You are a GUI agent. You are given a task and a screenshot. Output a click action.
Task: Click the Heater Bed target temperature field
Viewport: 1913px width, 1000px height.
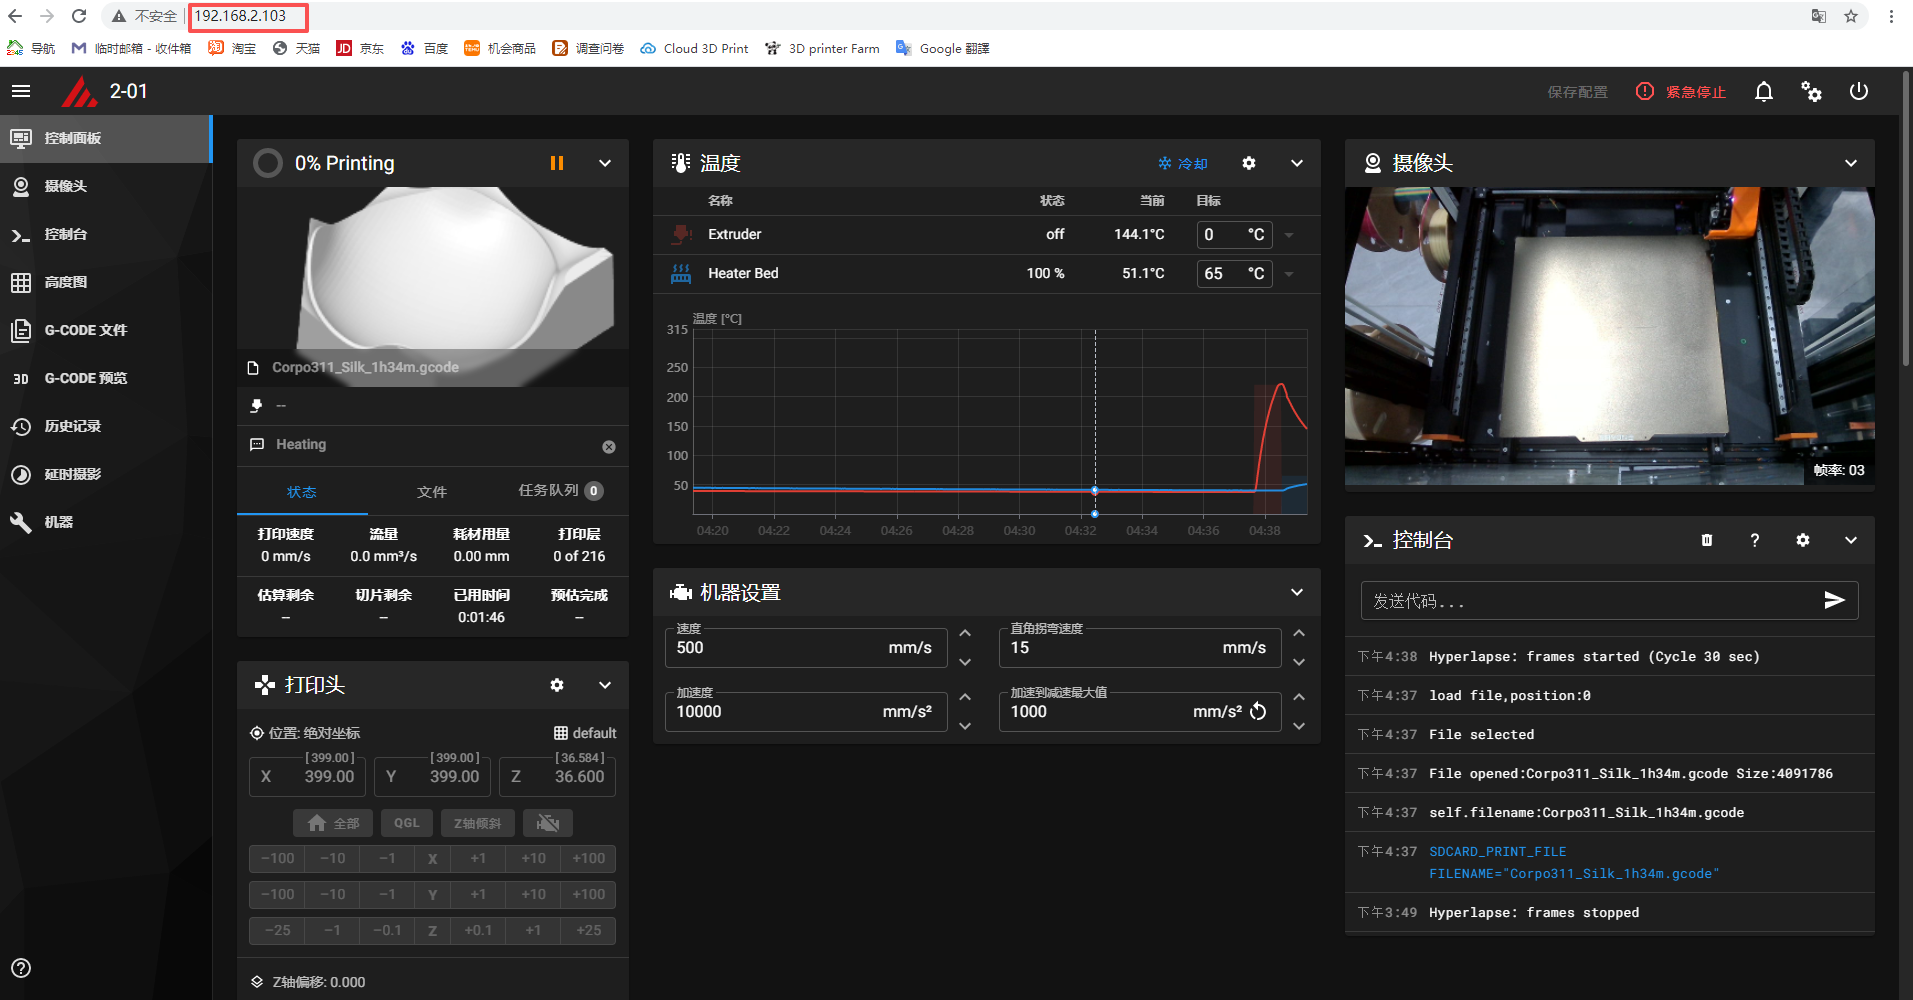(1221, 273)
